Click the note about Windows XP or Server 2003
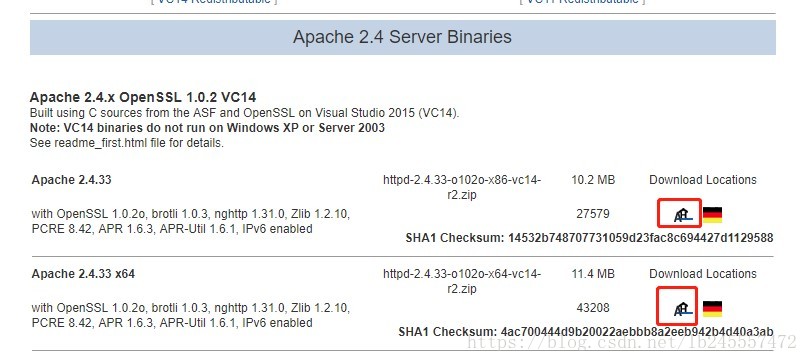This screenshot has height=362, width=808. click(x=207, y=127)
